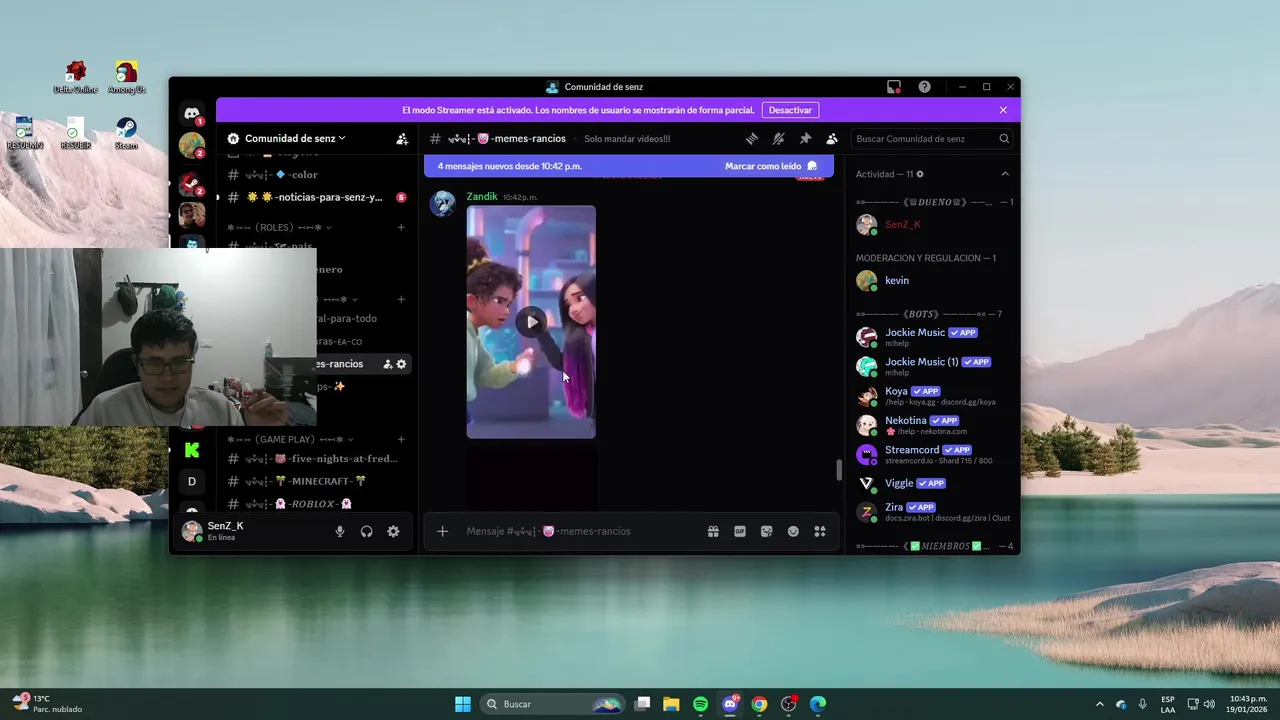Viewport: 1280px width, 720px height.
Task: Click Marcar como leído
Action: pos(771,166)
